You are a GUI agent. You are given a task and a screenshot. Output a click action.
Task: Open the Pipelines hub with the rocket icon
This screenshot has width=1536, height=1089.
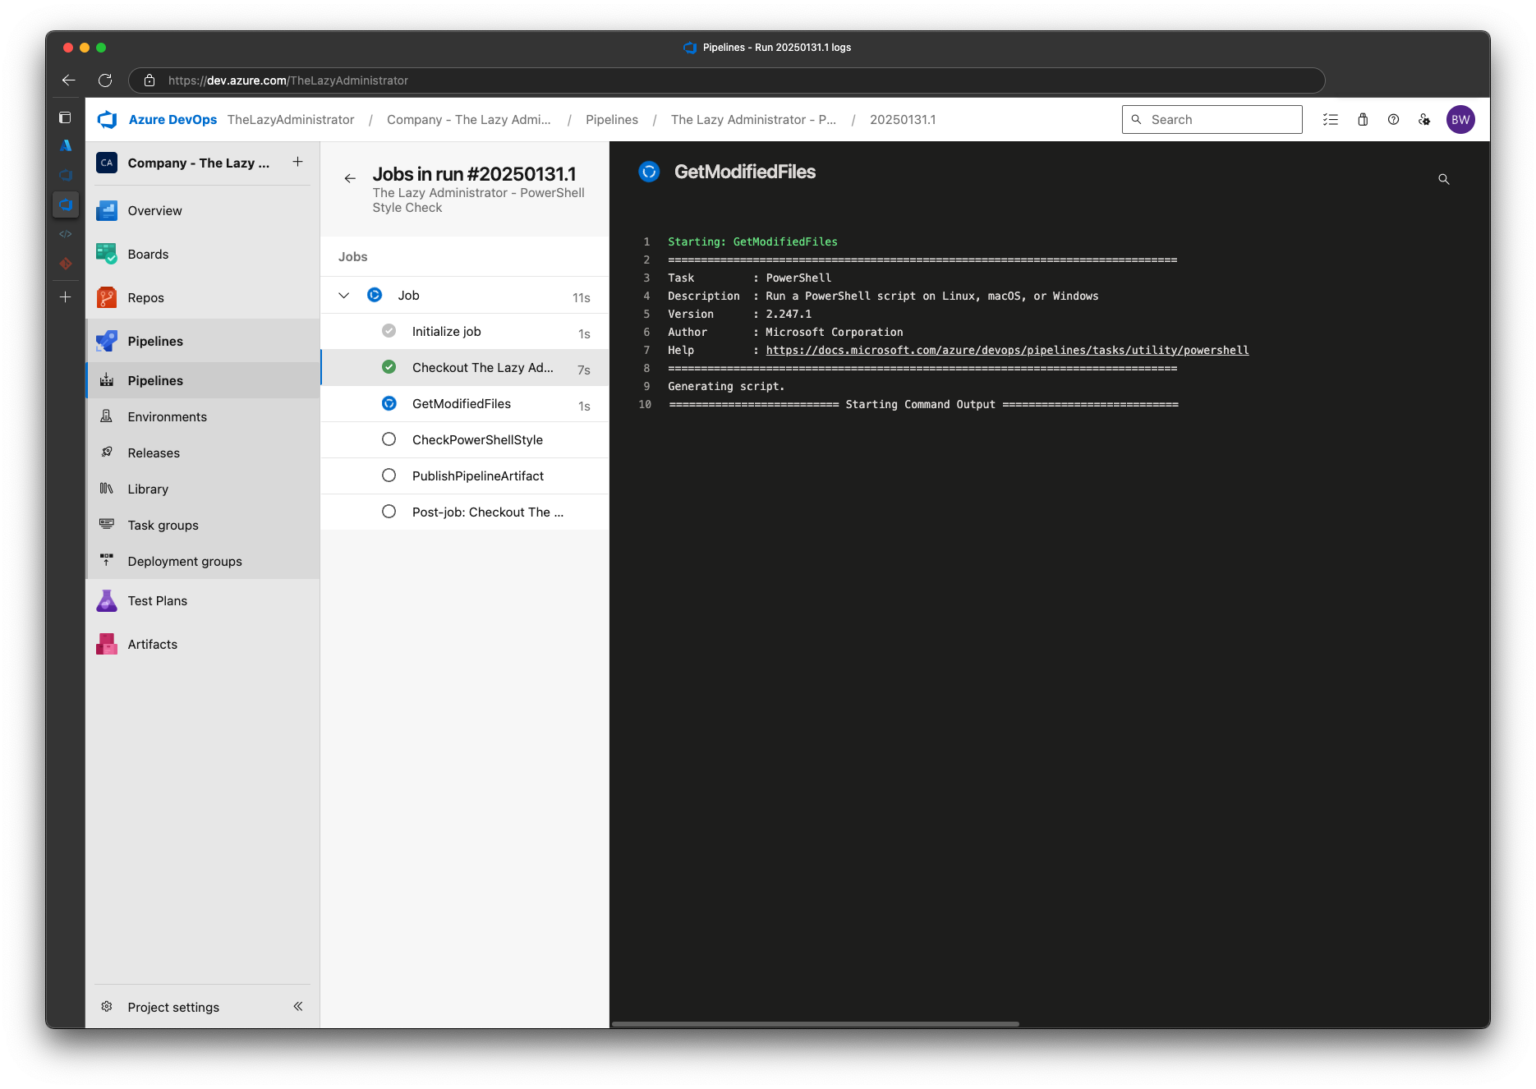click(203, 341)
